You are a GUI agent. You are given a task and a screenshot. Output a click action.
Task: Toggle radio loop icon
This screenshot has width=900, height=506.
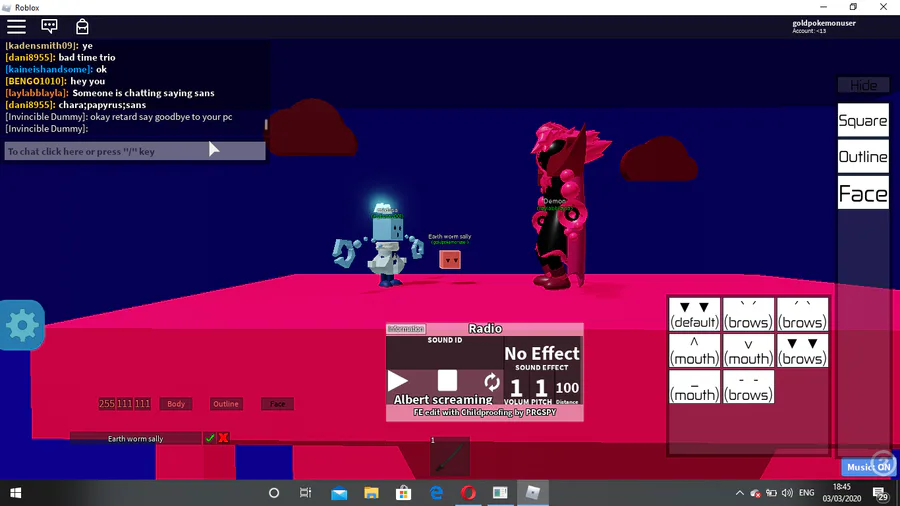point(491,382)
